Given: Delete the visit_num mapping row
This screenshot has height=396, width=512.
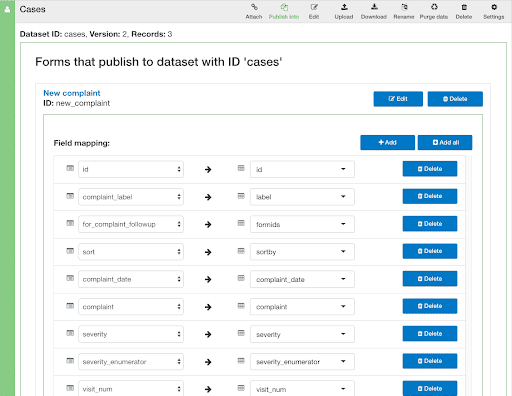Looking at the screenshot, I should pyautogui.click(x=430, y=389).
